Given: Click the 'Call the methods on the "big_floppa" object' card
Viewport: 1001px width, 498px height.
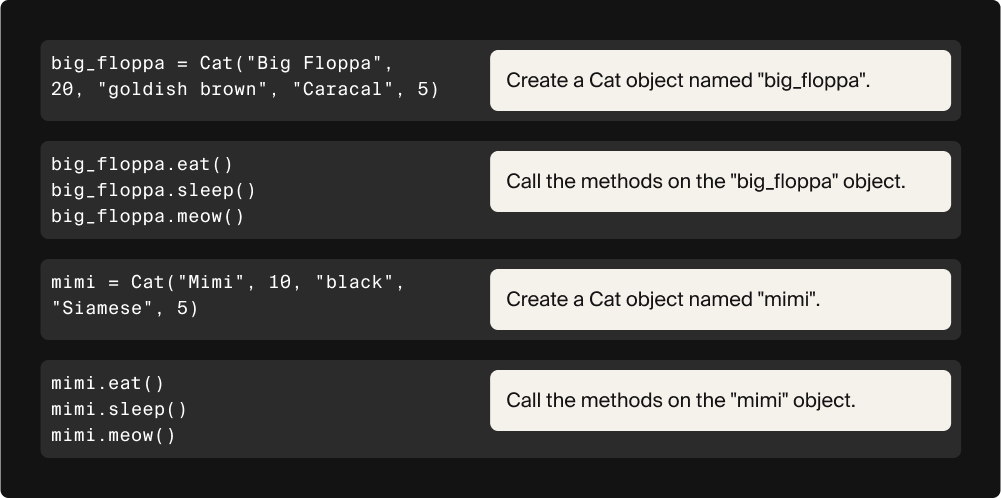Looking at the screenshot, I should pos(719,181).
